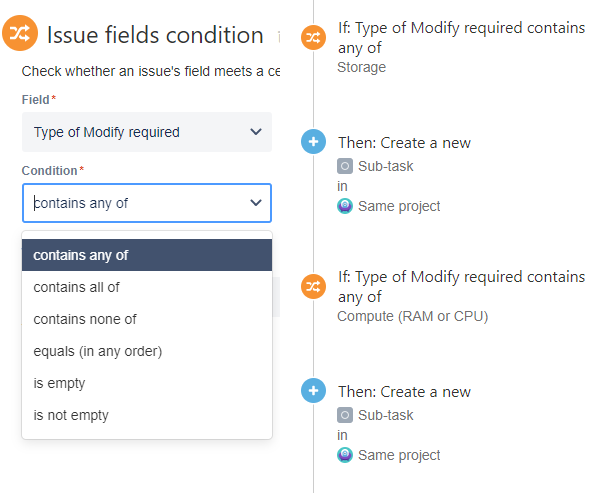Choose 'is empty' condition option
Image resolution: width=606 pixels, height=493 pixels.
click(147, 383)
